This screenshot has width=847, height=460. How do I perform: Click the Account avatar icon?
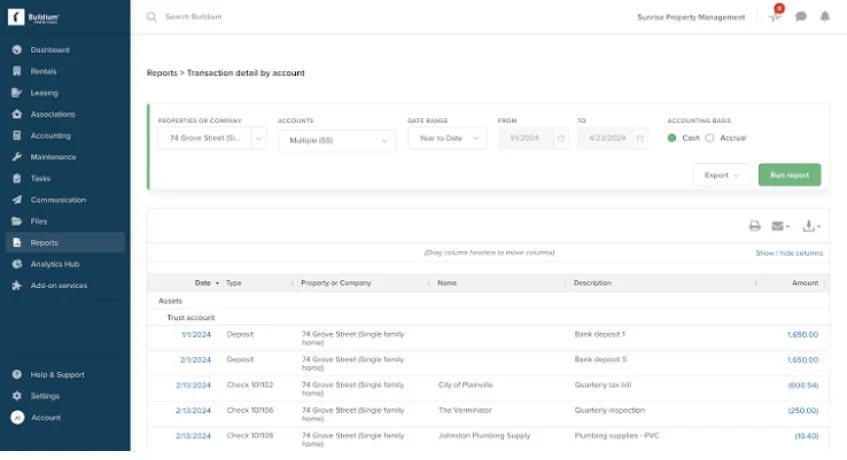coord(17,417)
